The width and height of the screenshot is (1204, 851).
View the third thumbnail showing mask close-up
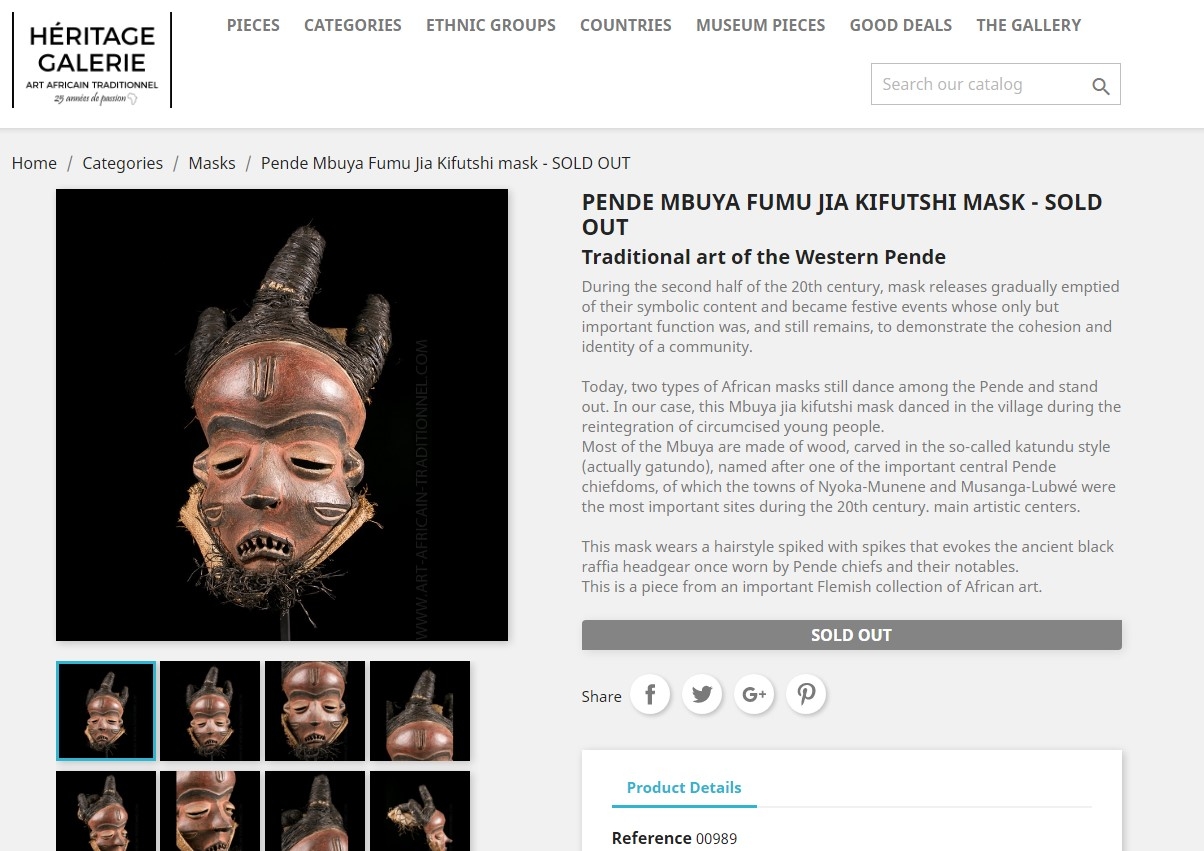pyautogui.click(x=315, y=711)
